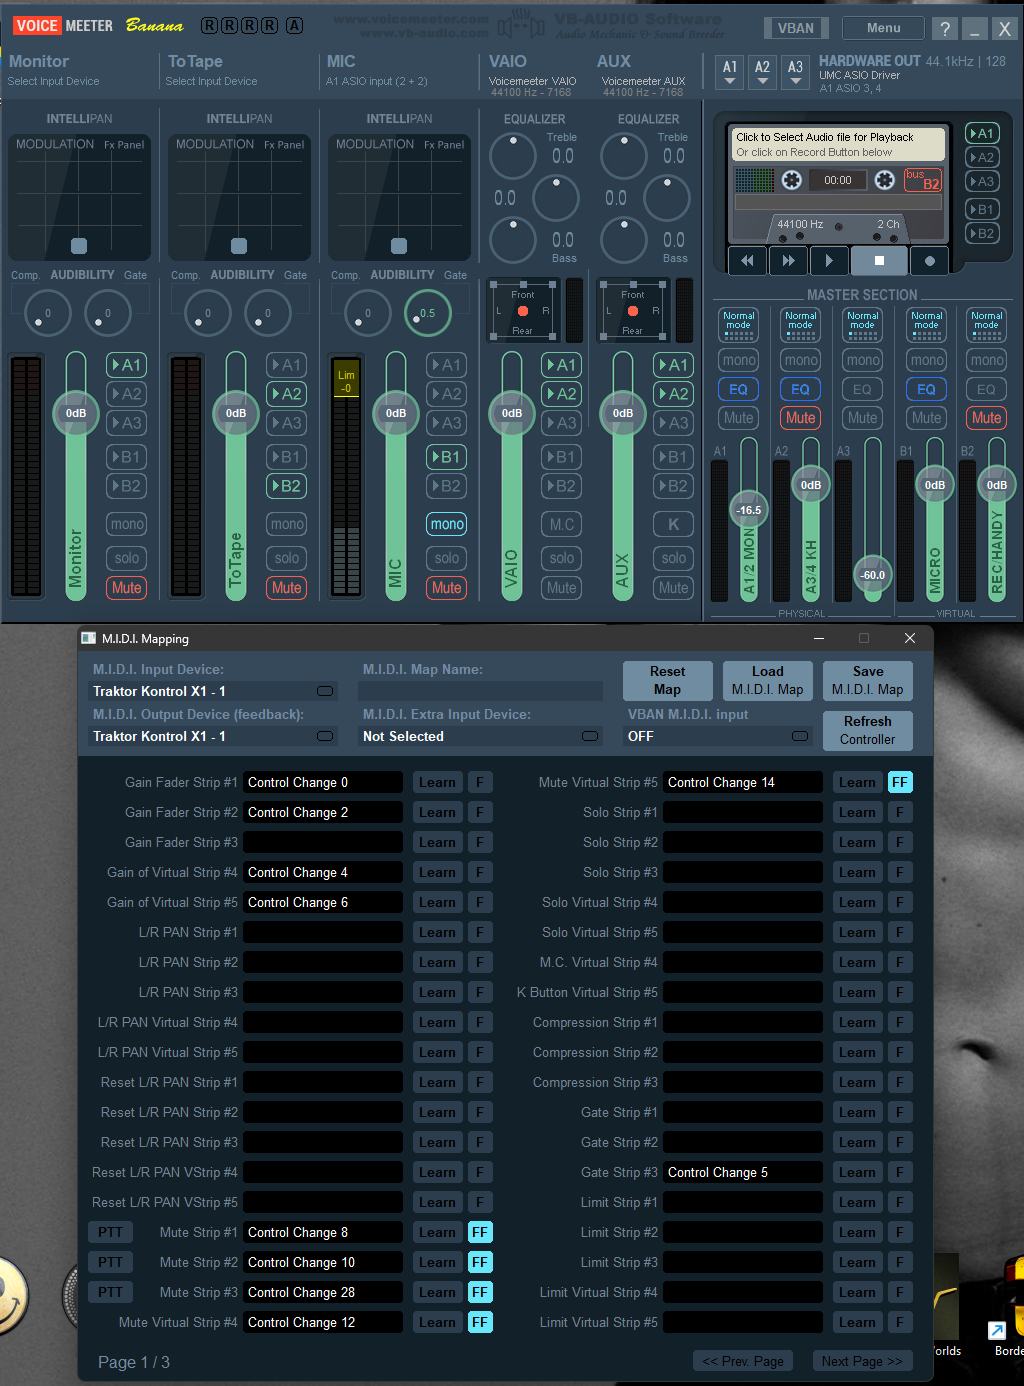The width and height of the screenshot is (1024, 1386).
Task: Toggle feedback FF for Mute Strip #2
Action: click(x=480, y=1262)
